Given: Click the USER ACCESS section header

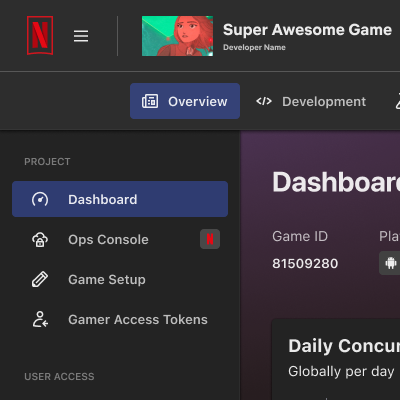Looking at the screenshot, I should tap(59, 377).
